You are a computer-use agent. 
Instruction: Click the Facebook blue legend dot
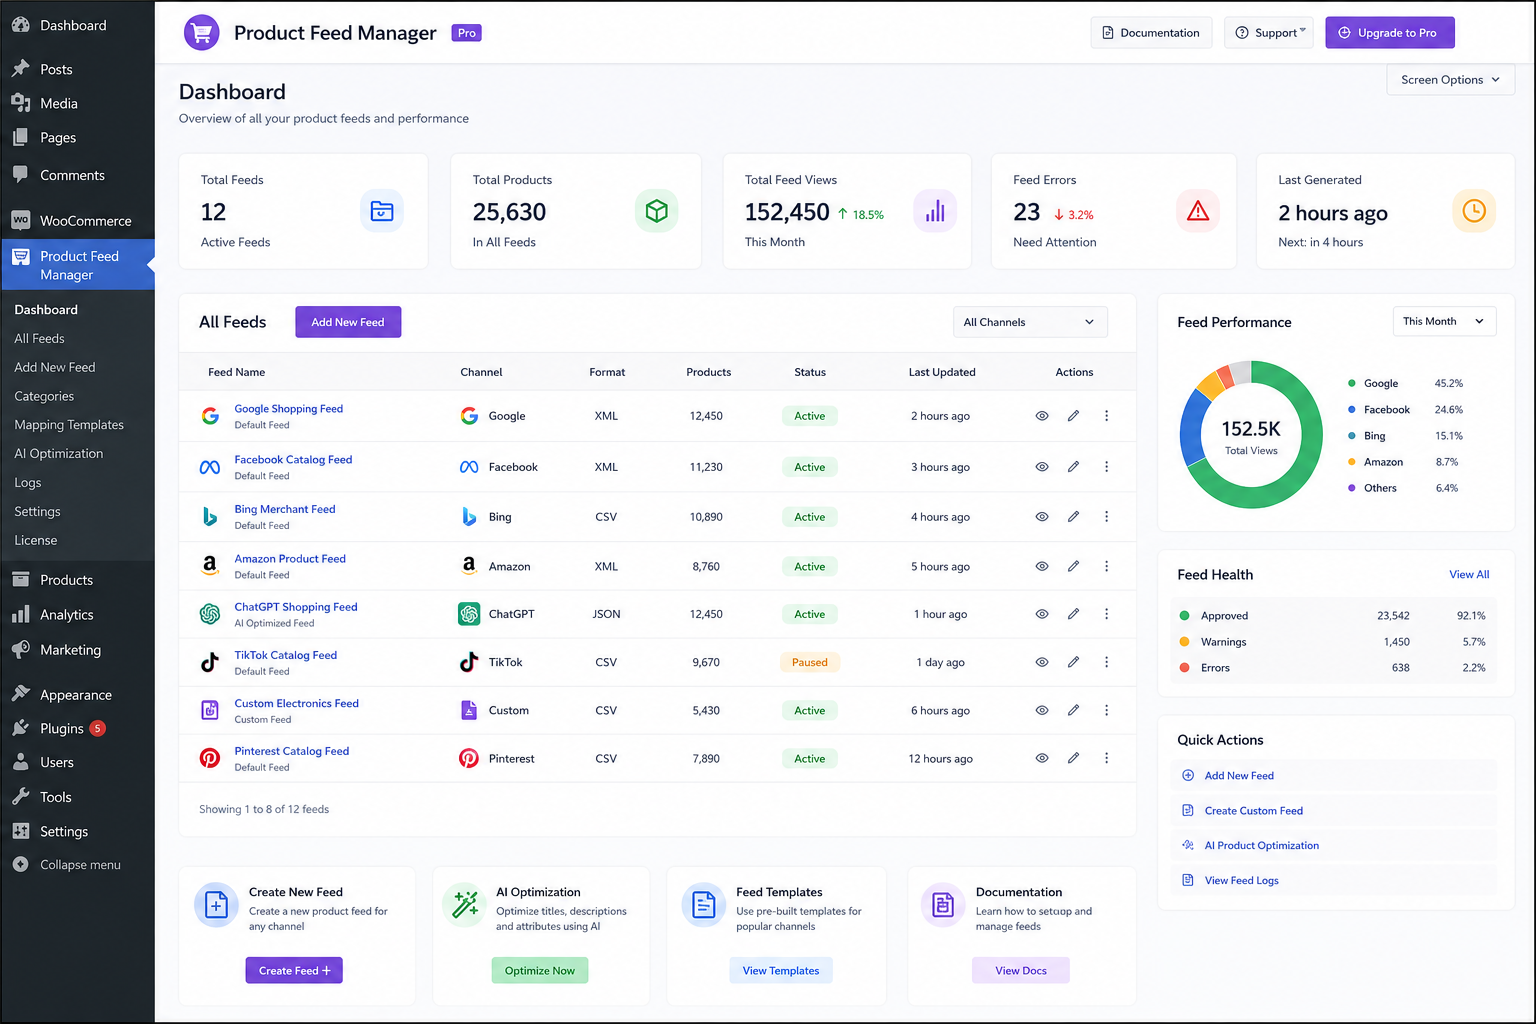[x=1352, y=410]
